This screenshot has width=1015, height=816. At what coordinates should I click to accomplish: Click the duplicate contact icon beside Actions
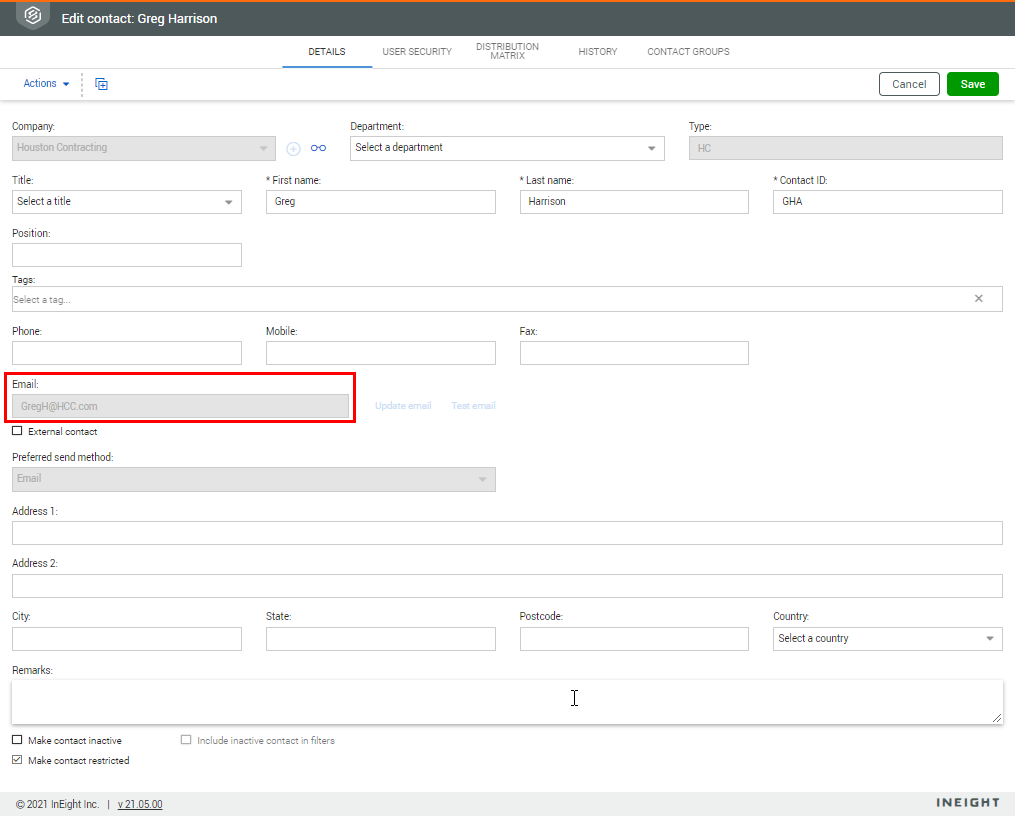(101, 84)
